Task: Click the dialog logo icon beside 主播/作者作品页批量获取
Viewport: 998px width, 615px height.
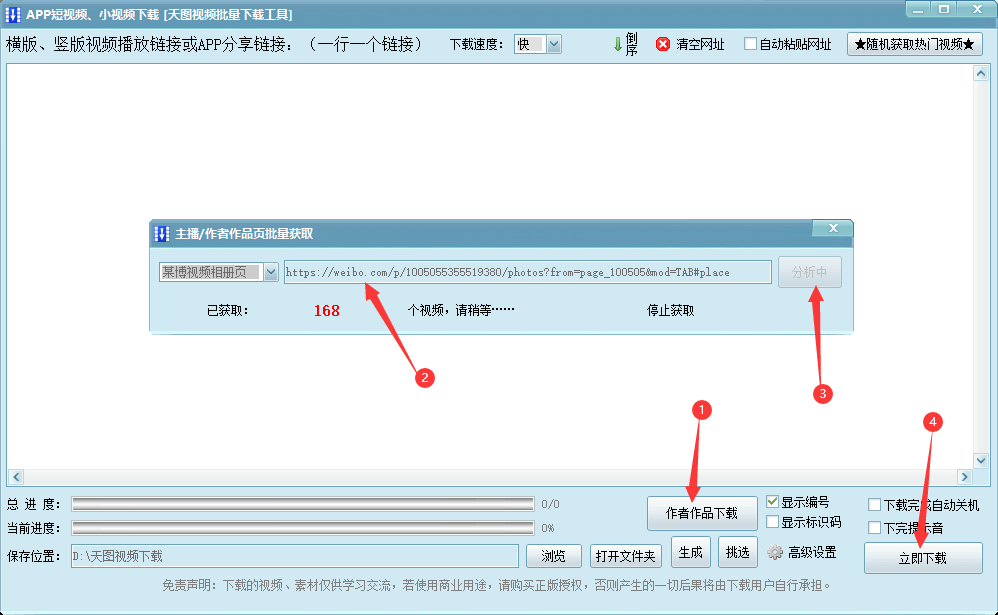Action: point(162,234)
